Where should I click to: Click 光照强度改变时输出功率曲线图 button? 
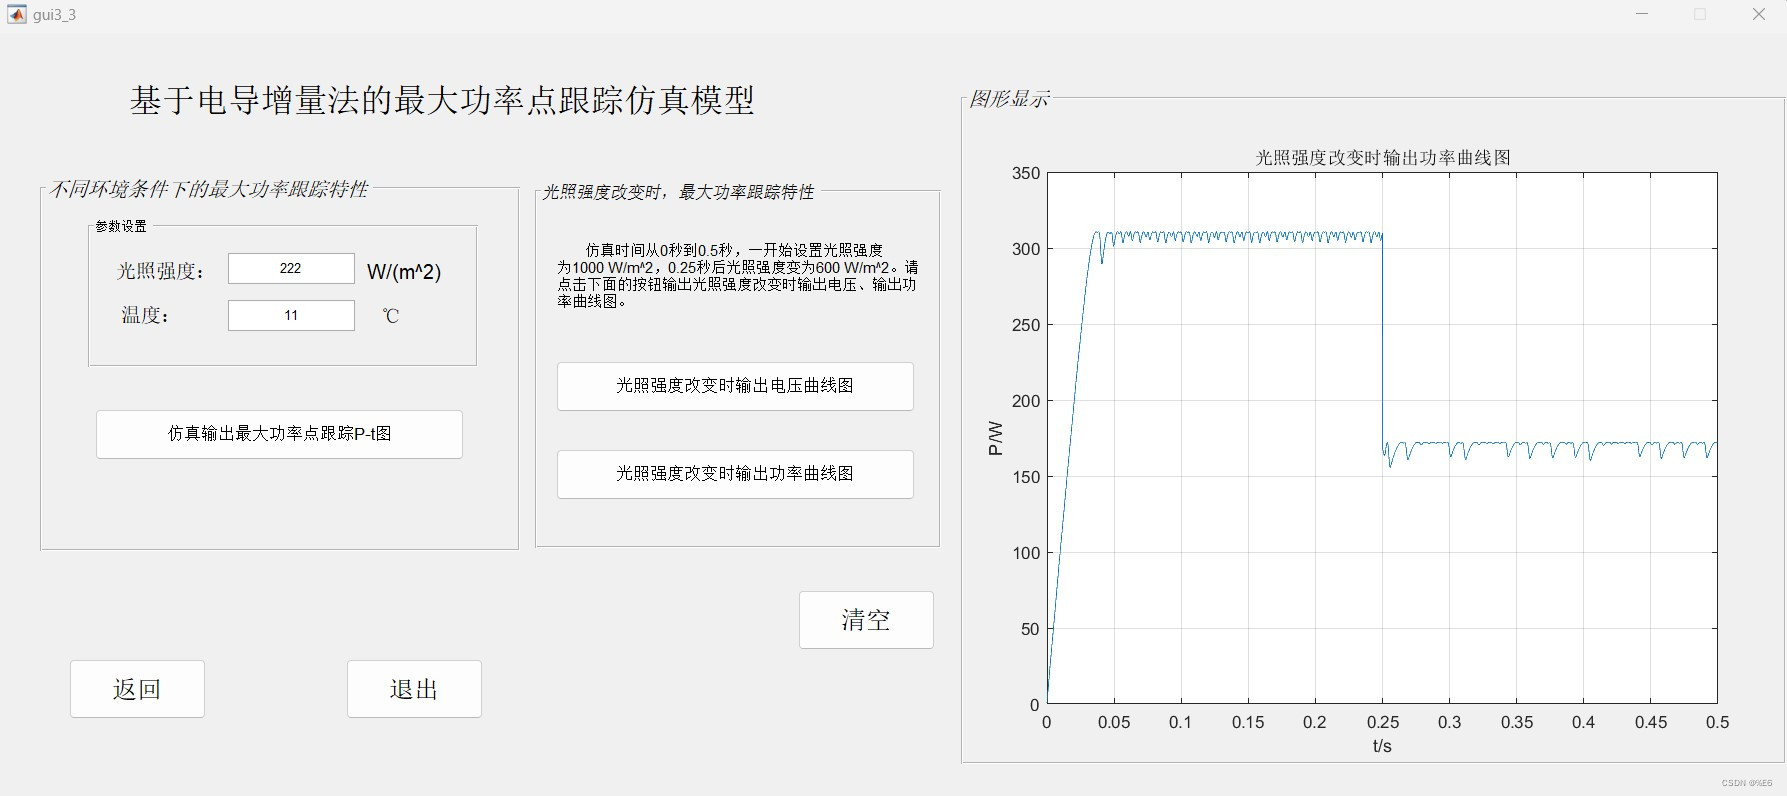click(735, 474)
